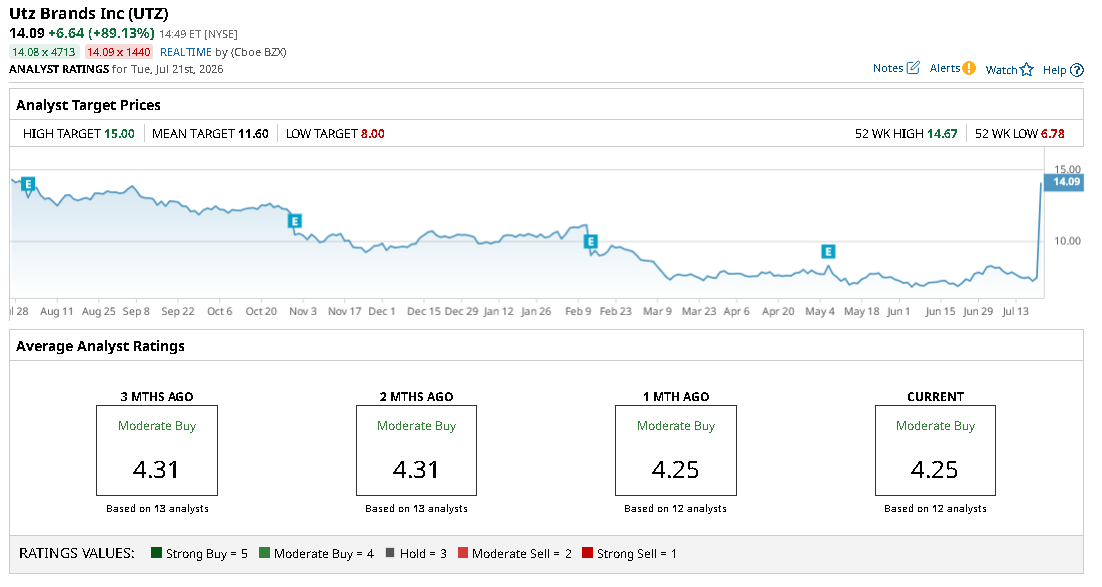1102x587 pixels.
Task: Click 'Based on 12 analysts' under CURRENT
Action: click(935, 508)
